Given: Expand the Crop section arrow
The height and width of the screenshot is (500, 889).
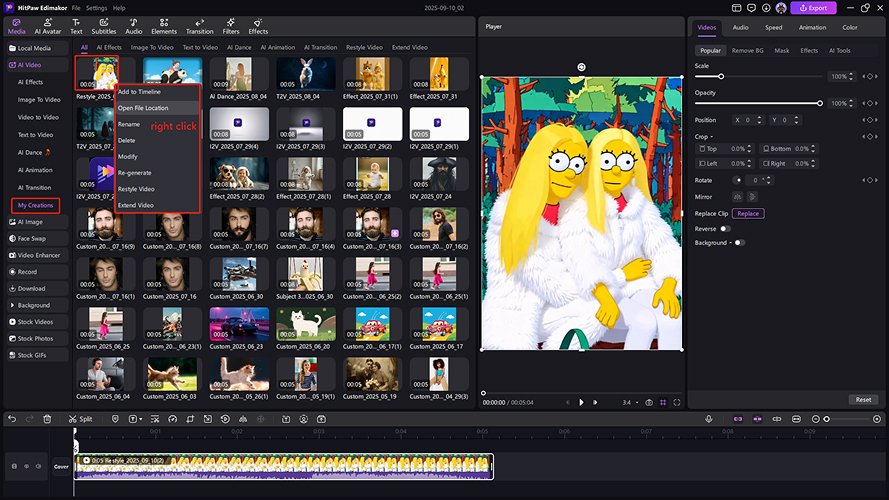Looking at the screenshot, I should point(712,137).
